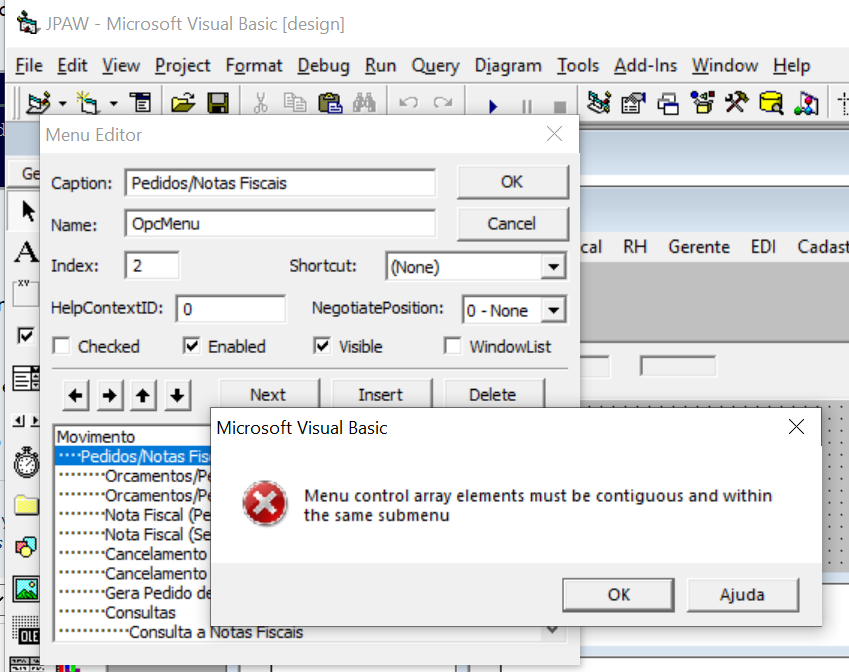Click the Find binoculars icon
The image size is (849, 672).
click(x=363, y=103)
